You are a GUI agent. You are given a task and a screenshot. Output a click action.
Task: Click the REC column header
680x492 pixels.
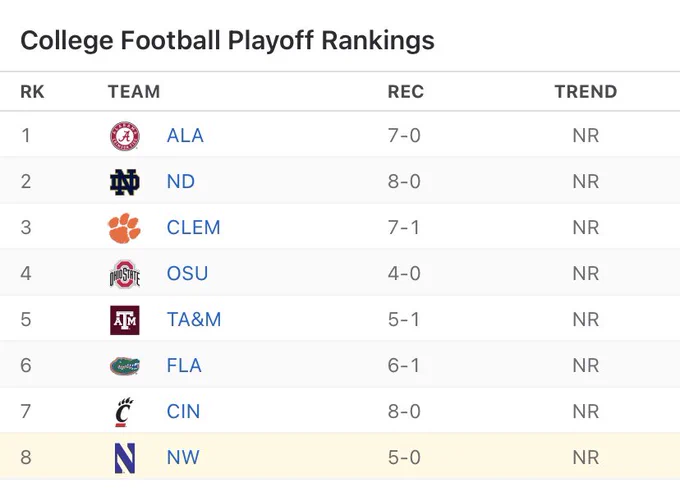[405, 92]
